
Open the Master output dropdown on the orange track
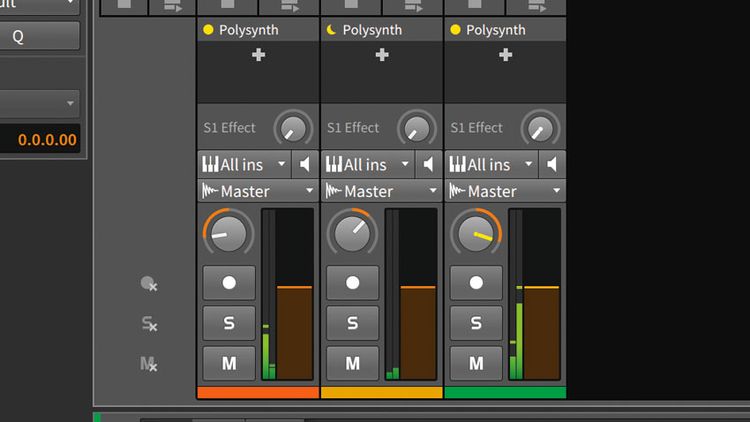(258, 191)
